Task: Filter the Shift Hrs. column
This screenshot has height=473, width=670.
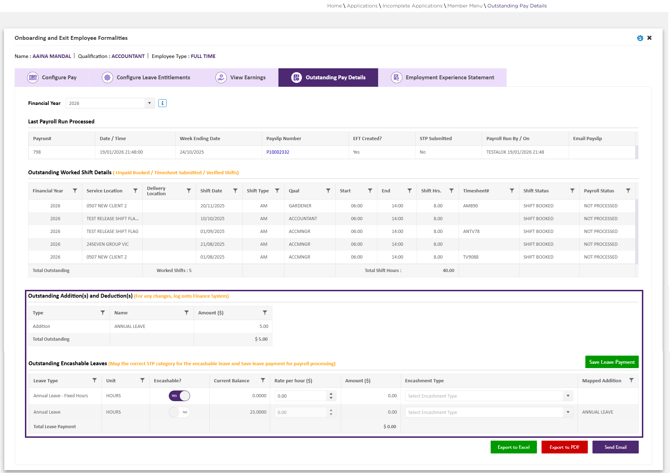Action: (x=451, y=191)
